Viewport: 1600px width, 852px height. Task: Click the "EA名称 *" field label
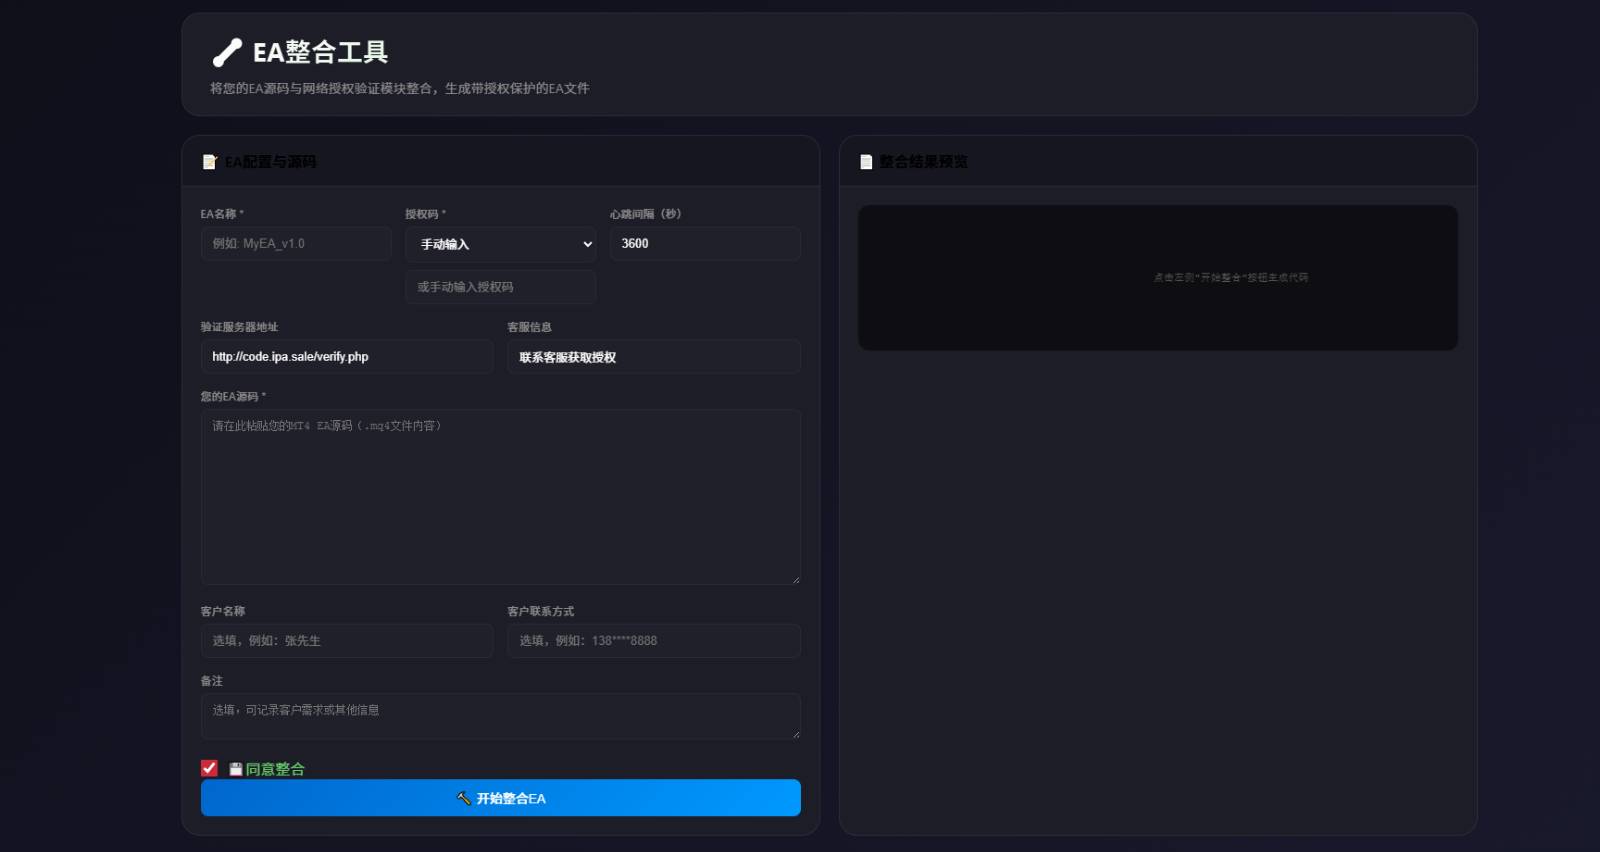222,214
